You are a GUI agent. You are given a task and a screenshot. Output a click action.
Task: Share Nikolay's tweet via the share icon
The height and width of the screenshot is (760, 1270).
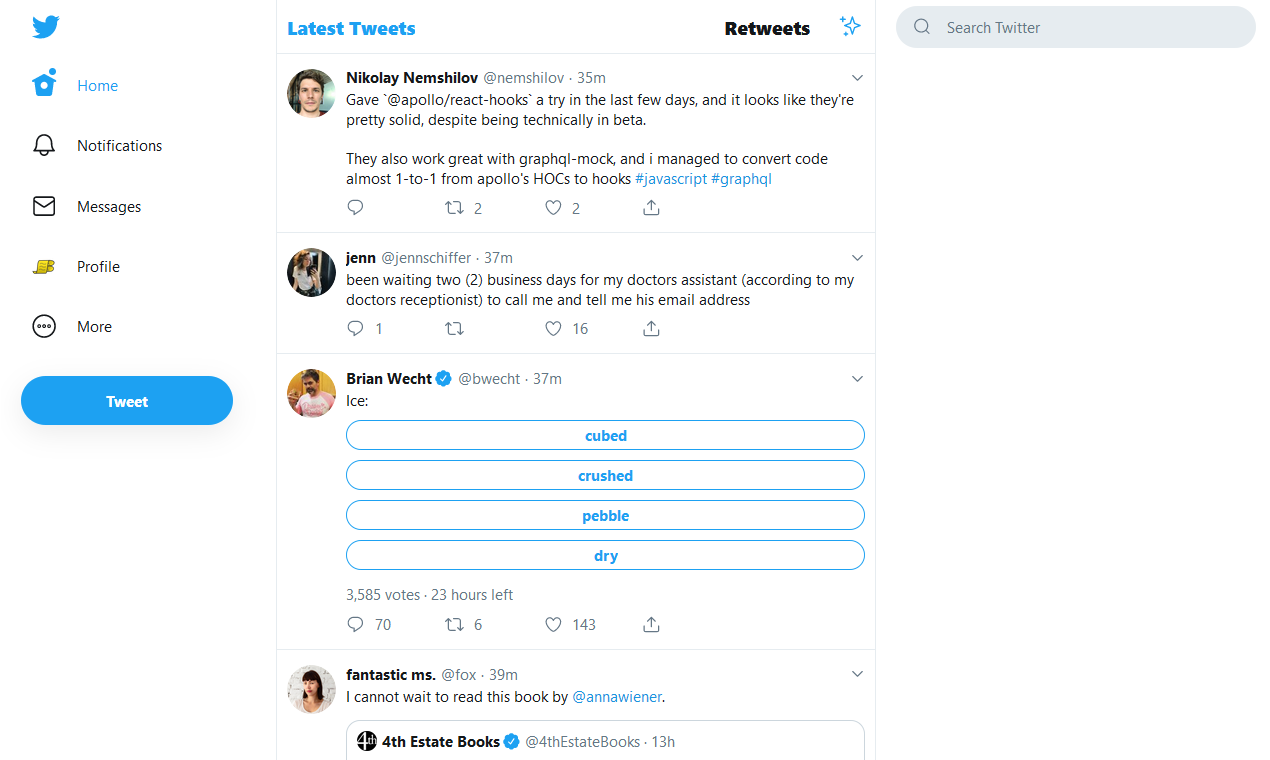[651, 207]
